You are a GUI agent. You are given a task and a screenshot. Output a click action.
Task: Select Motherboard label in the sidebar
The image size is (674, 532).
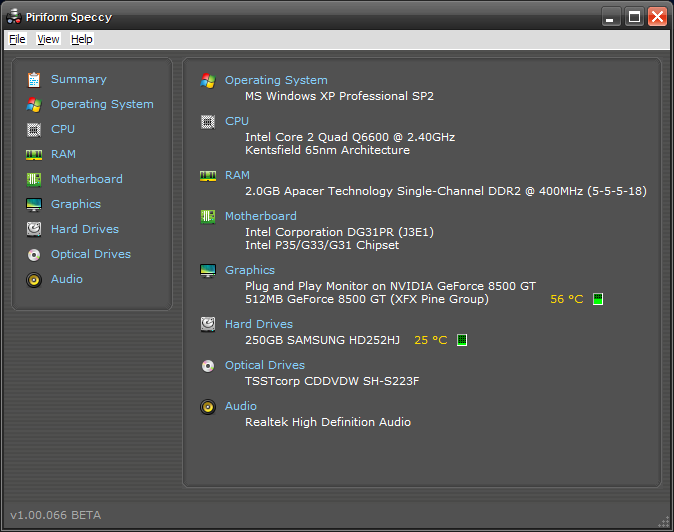pyautogui.click(x=87, y=179)
